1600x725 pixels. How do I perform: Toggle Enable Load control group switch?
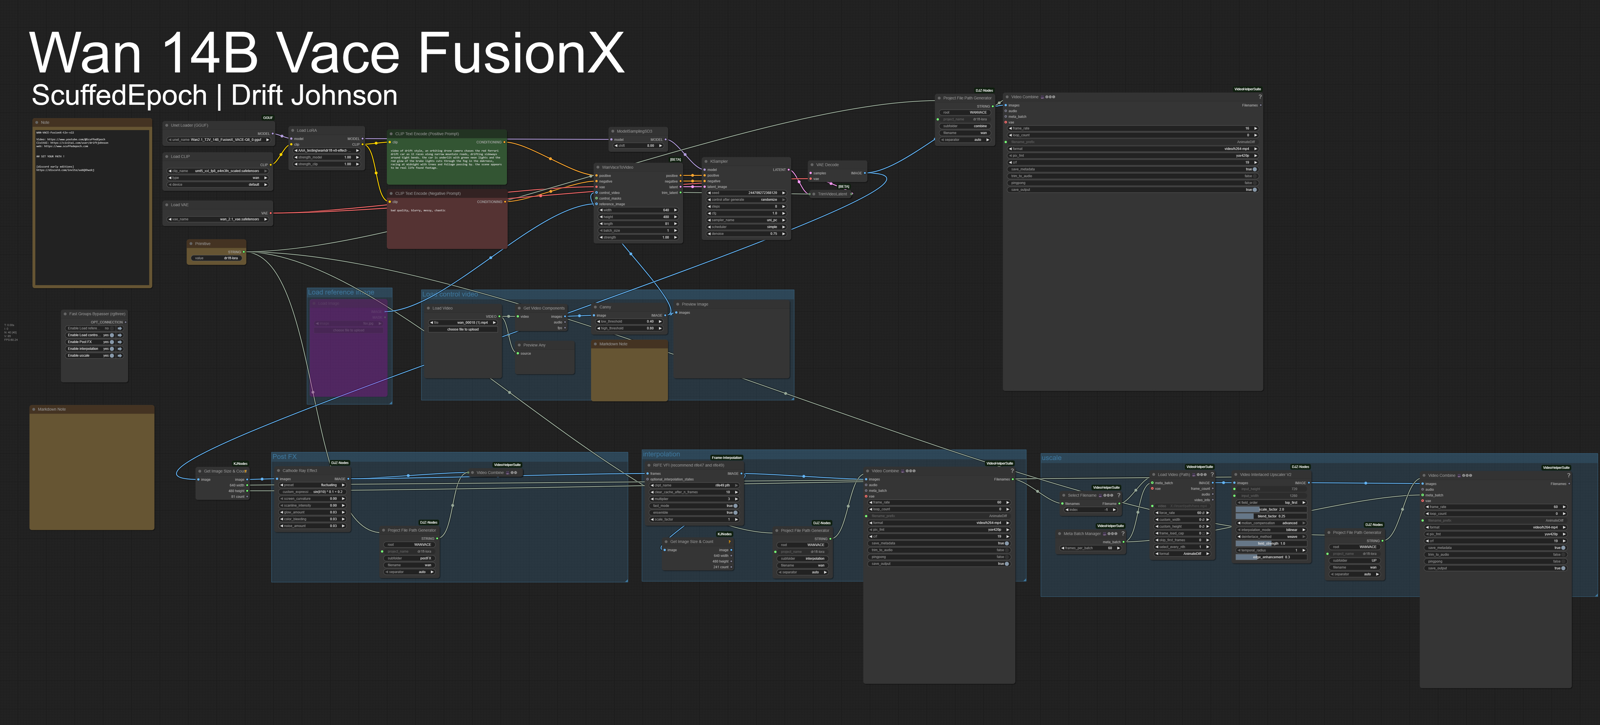pos(112,335)
